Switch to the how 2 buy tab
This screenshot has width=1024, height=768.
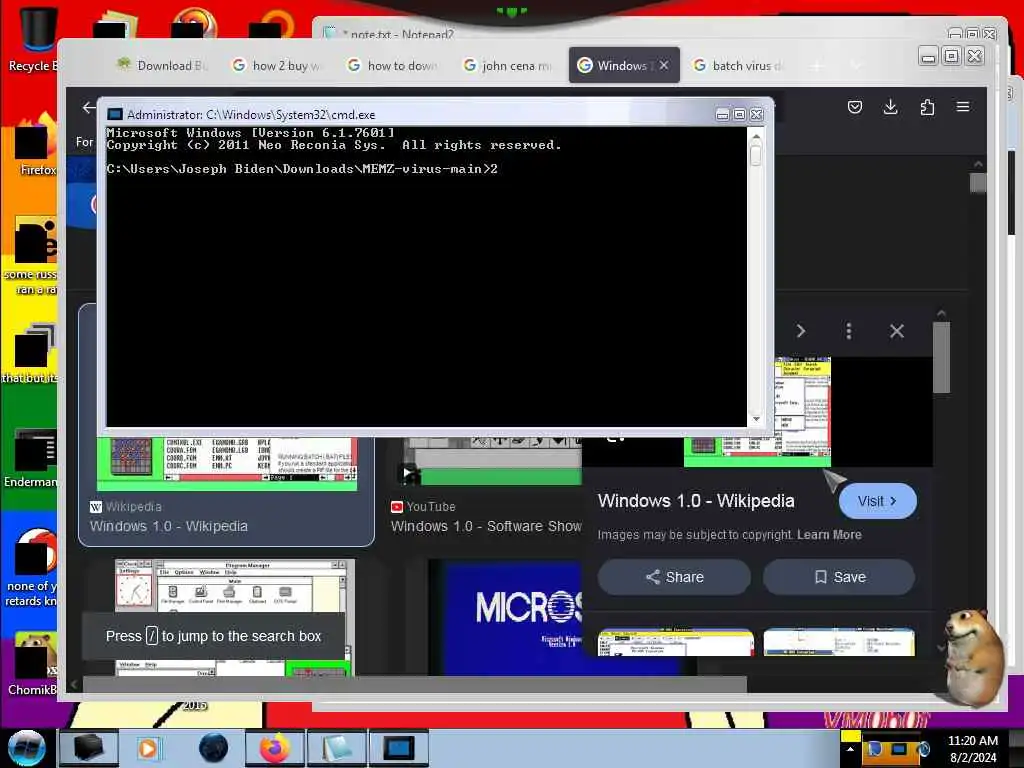click(x=277, y=65)
